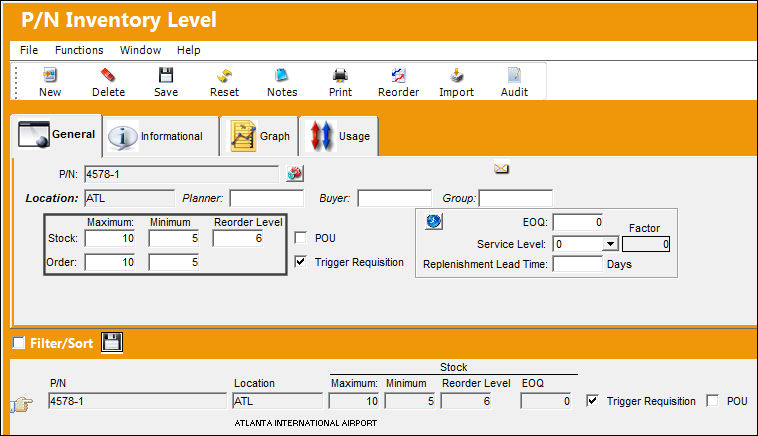
Task: Check the POU checkbox in General tab
Action: tap(301, 238)
